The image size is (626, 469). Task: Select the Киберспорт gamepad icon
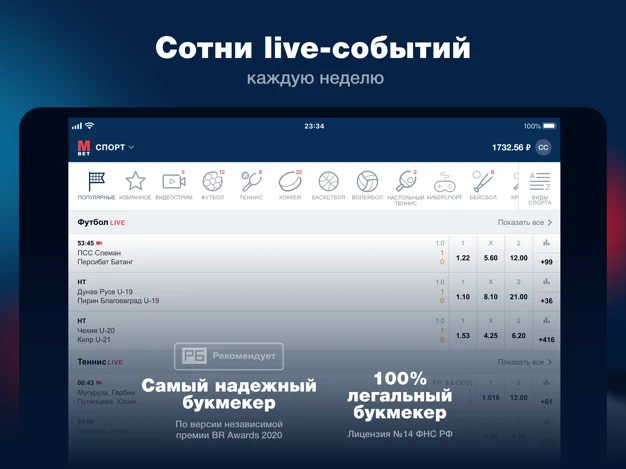coord(444,182)
